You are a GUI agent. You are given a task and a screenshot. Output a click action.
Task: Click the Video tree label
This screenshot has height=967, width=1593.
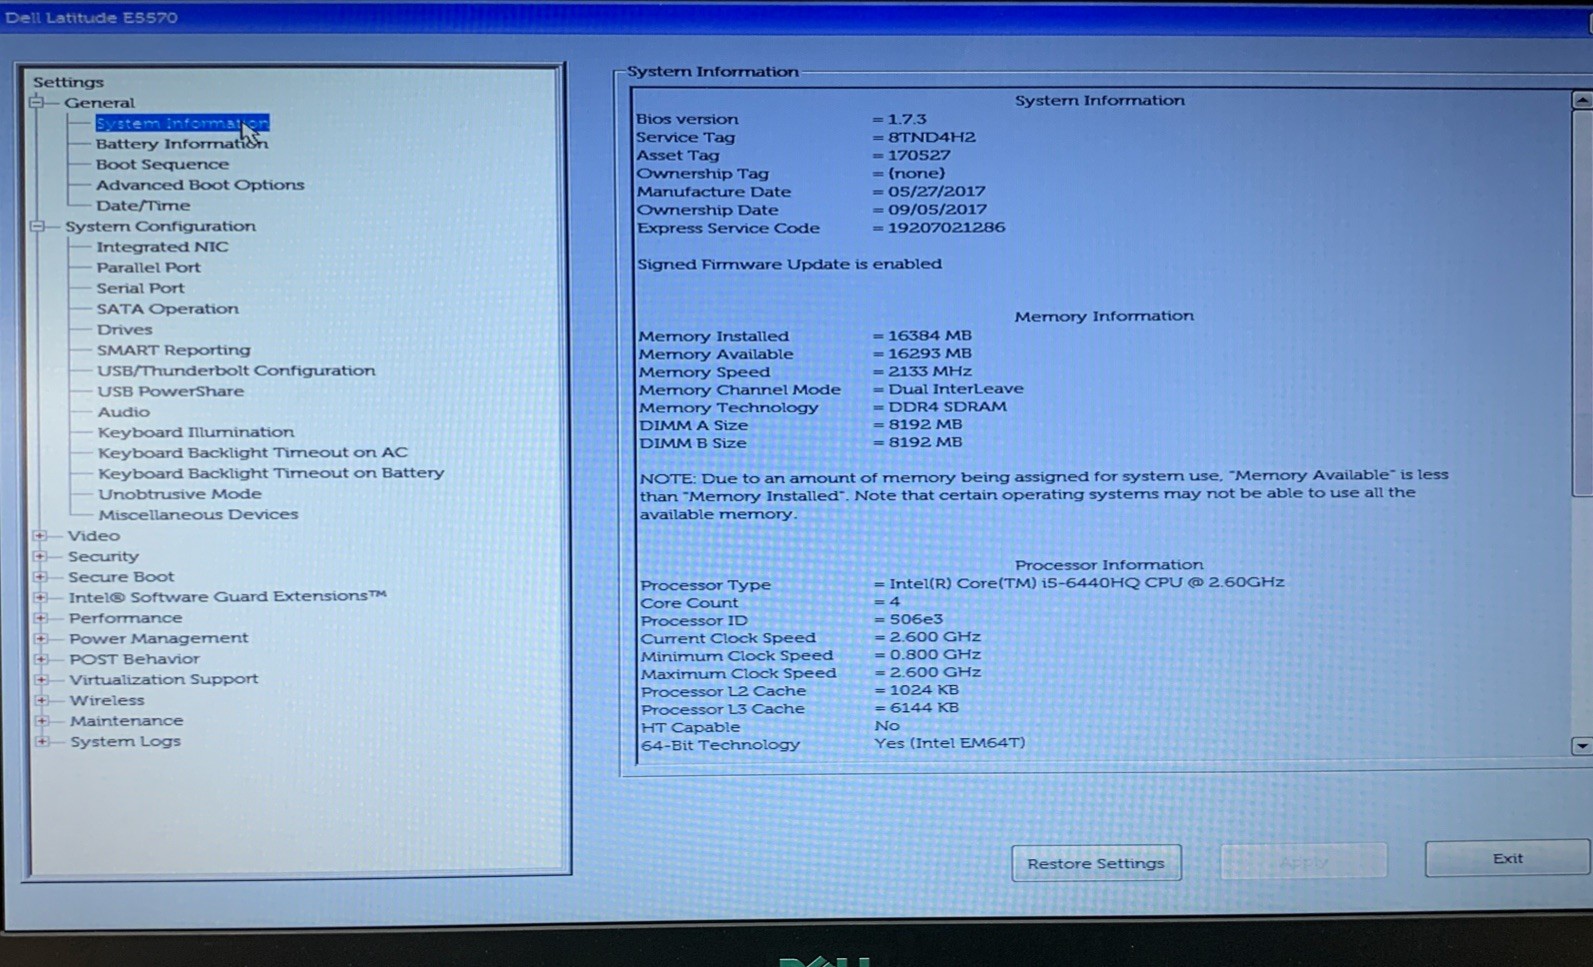[94, 535]
